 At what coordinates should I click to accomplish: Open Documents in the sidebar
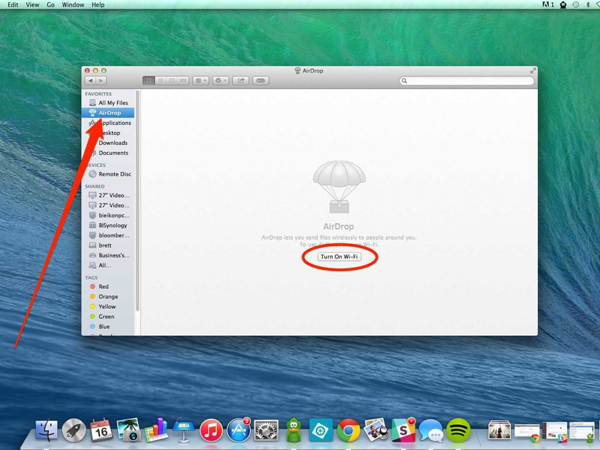tap(108, 153)
